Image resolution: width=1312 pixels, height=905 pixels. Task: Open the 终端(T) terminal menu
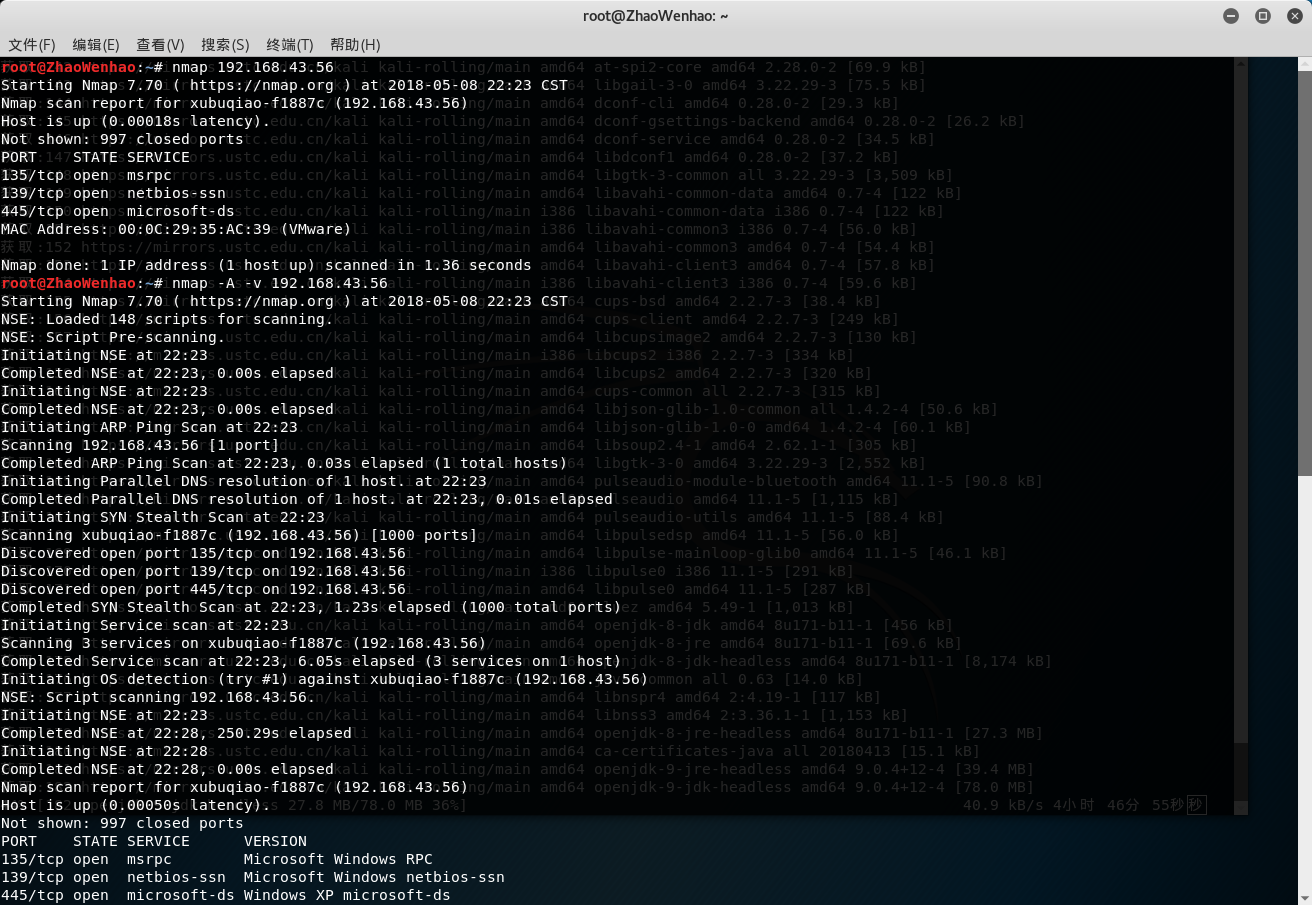pyautogui.click(x=290, y=45)
